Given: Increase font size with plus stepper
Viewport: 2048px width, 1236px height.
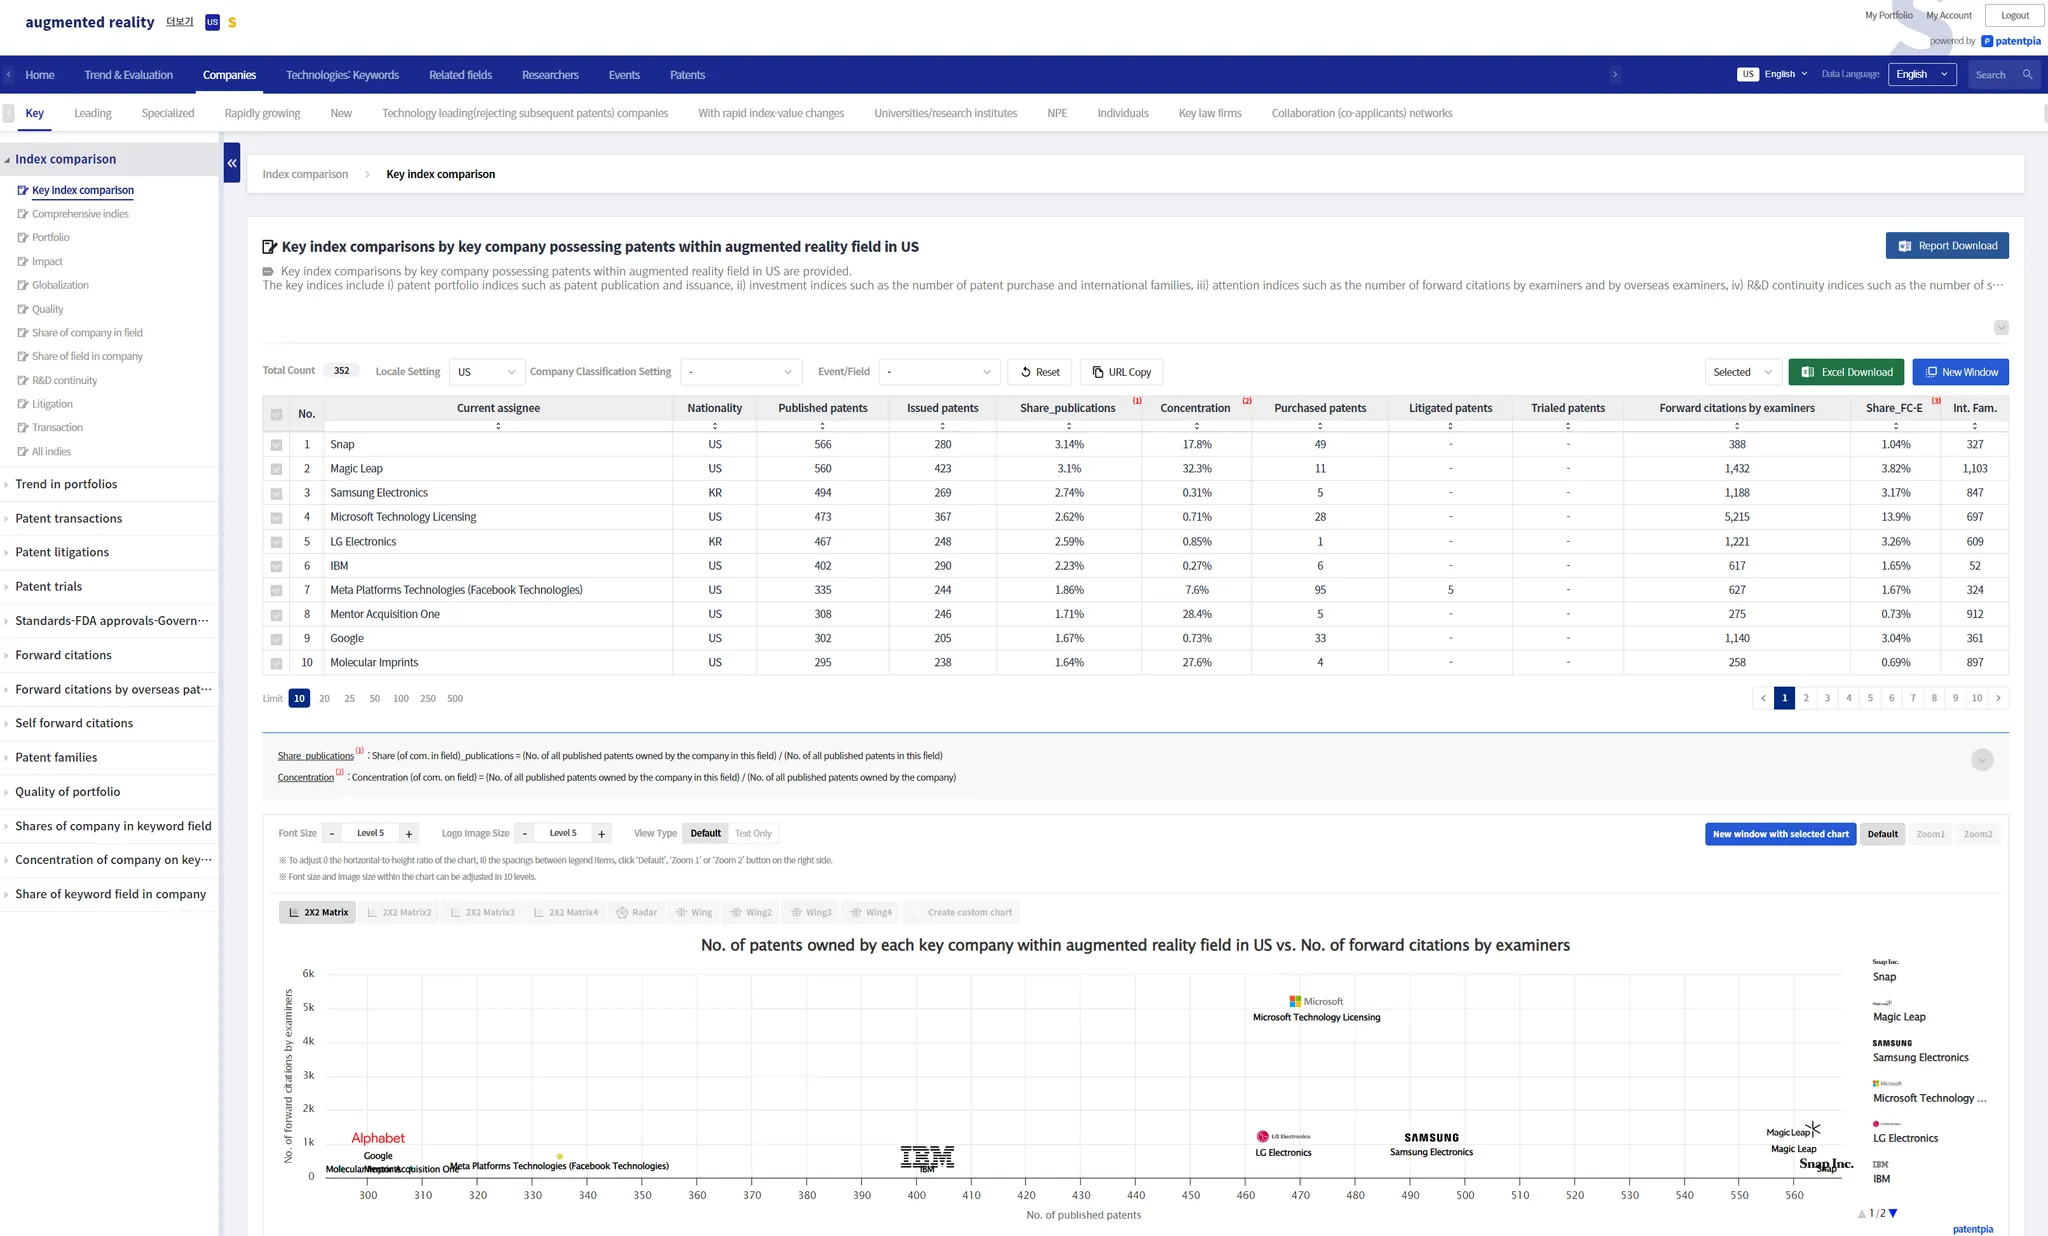Looking at the screenshot, I should pos(409,834).
